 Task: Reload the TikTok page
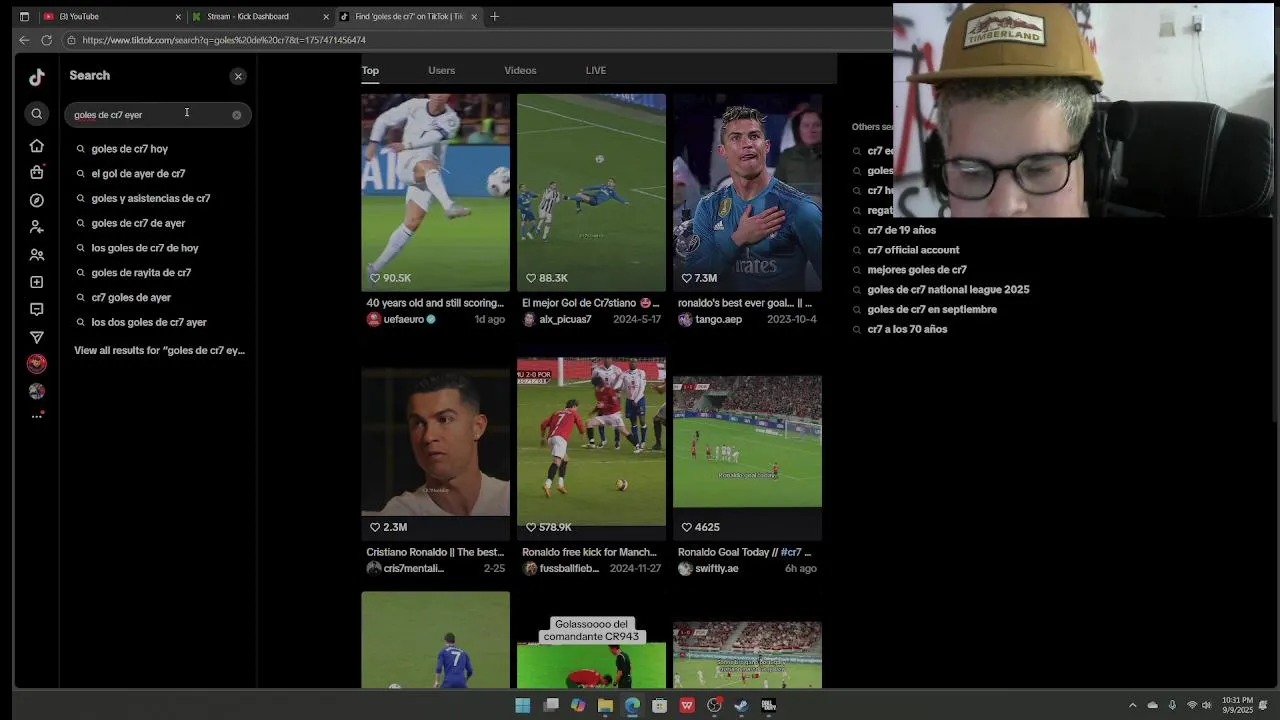[46, 40]
